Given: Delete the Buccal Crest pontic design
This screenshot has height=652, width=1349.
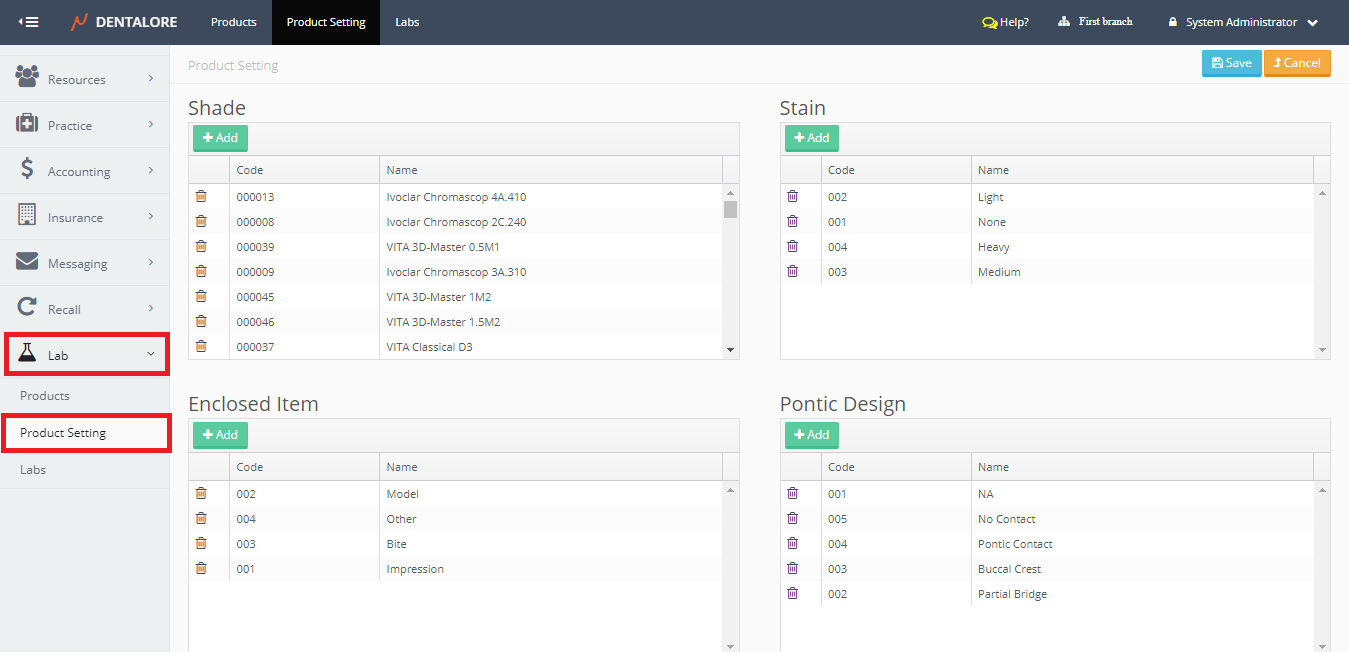Looking at the screenshot, I should click(x=793, y=569).
